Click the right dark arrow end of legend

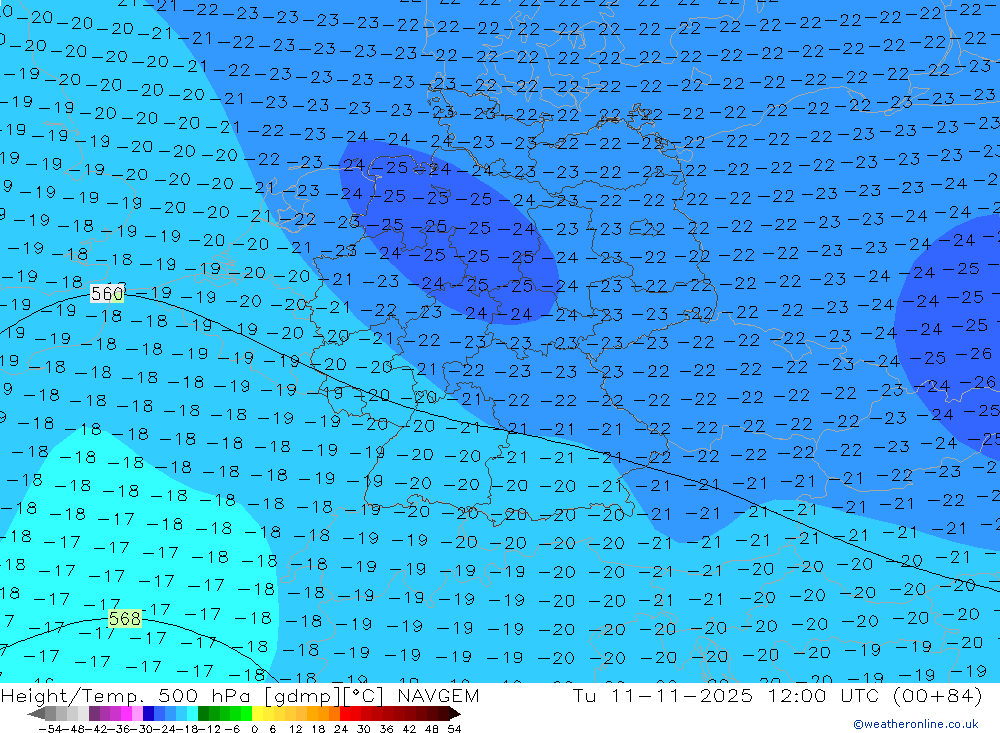(x=455, y=714)
